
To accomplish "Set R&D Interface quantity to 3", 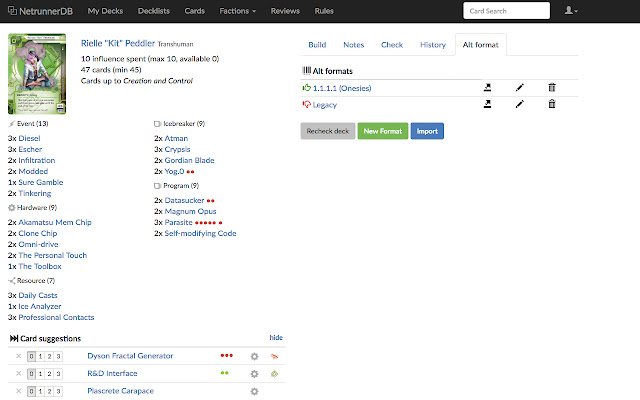I will [x=58, y=374].
